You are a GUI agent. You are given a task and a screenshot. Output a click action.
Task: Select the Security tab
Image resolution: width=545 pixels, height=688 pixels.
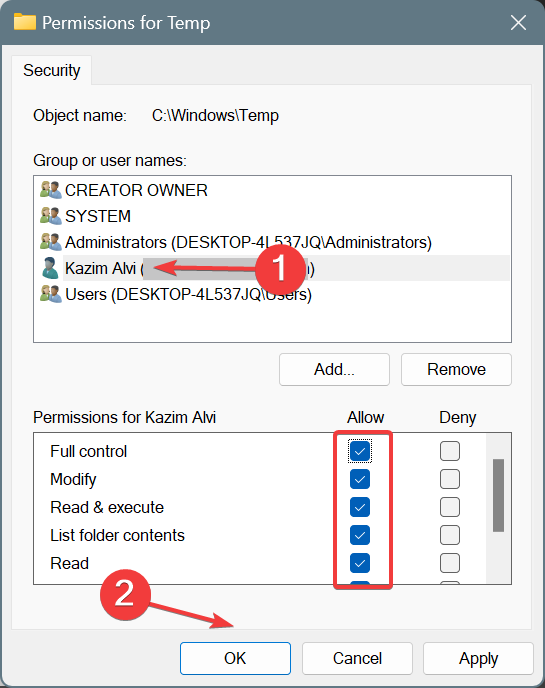coord(52,70)
